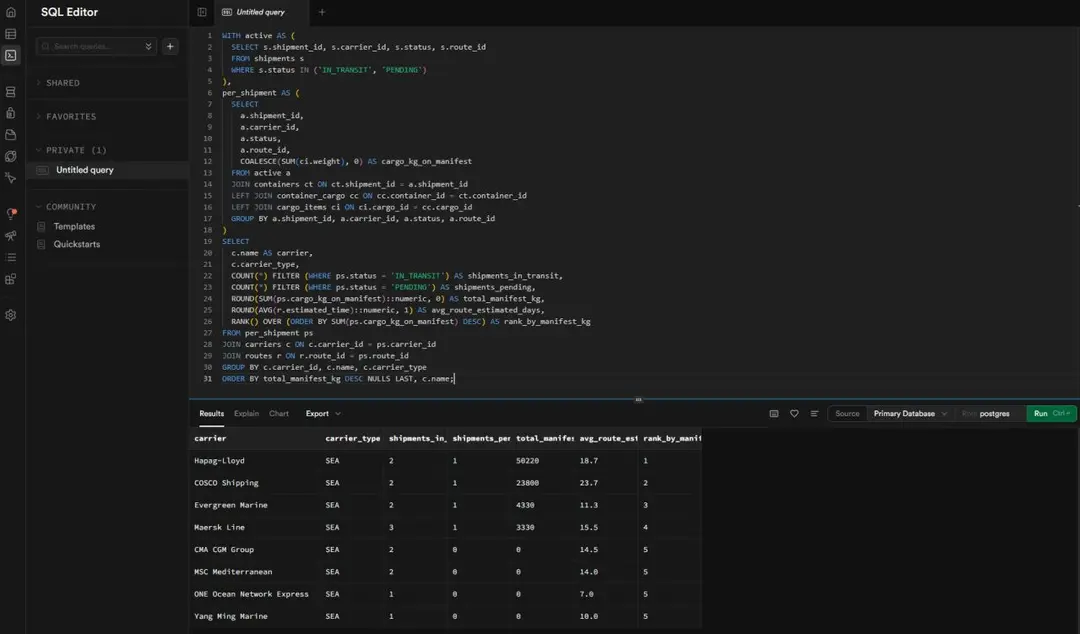This screenshot has height=634, width=1080.
Task: Click the Quickstarts document icon
Action: [x=41, y=245]
